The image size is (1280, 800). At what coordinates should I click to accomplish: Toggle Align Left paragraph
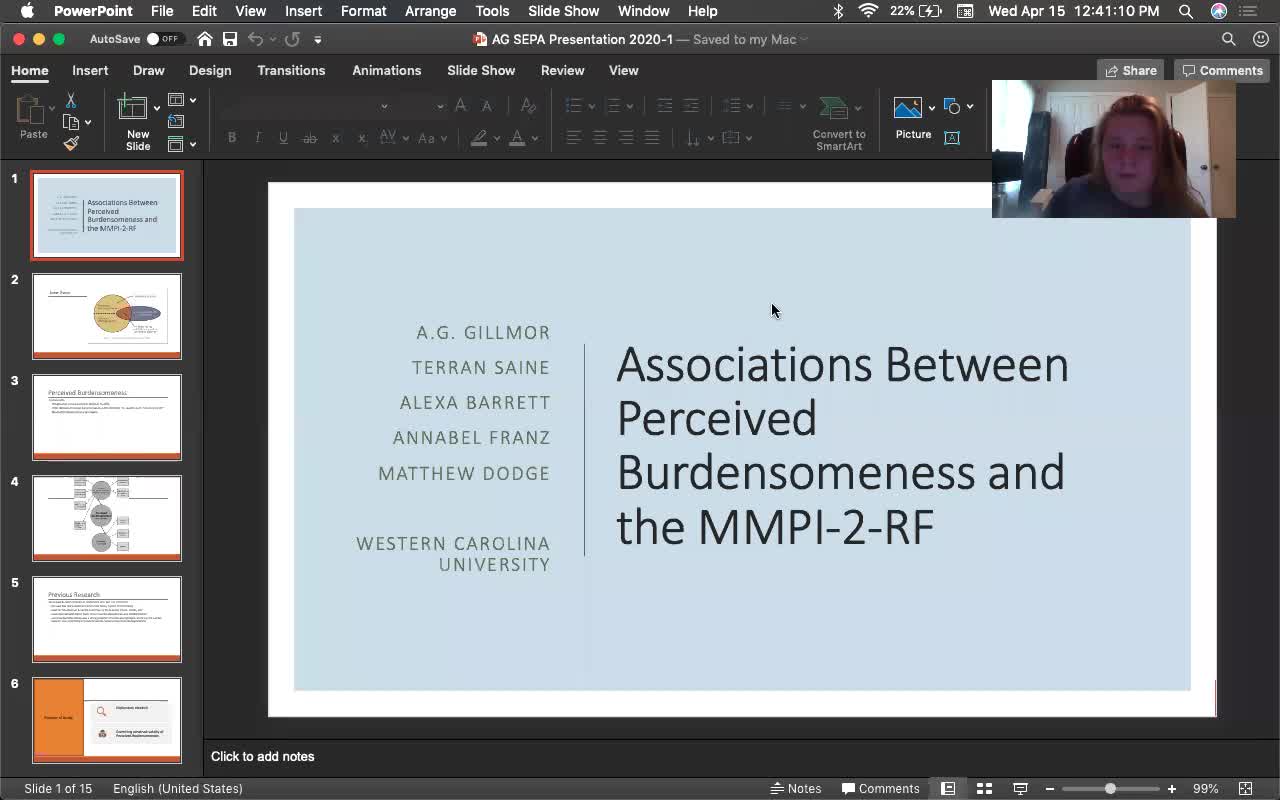tap(574, 138)
